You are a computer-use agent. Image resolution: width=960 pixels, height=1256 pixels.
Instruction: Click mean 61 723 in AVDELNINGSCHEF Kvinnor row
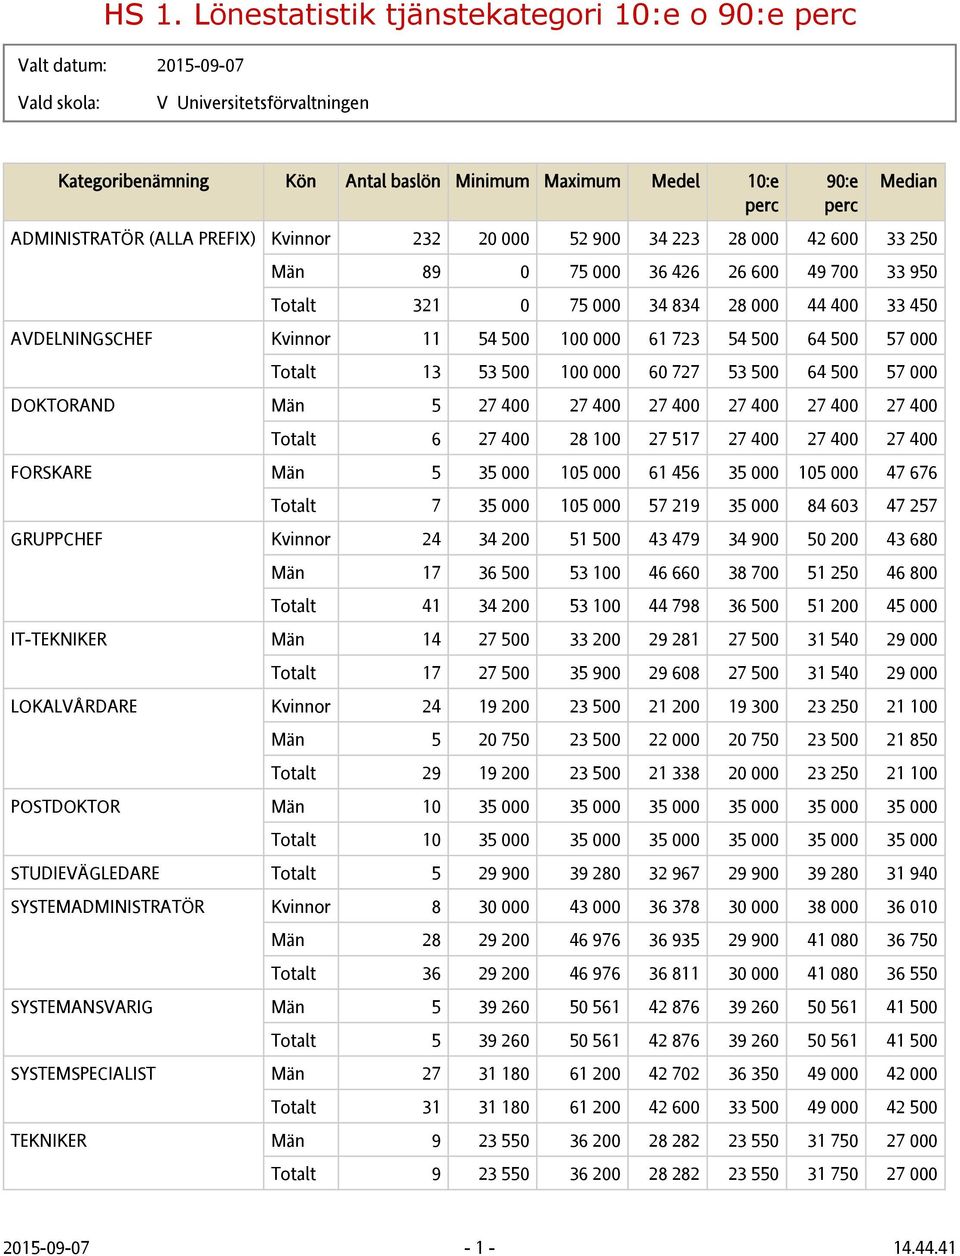click(x=674, y=339)
